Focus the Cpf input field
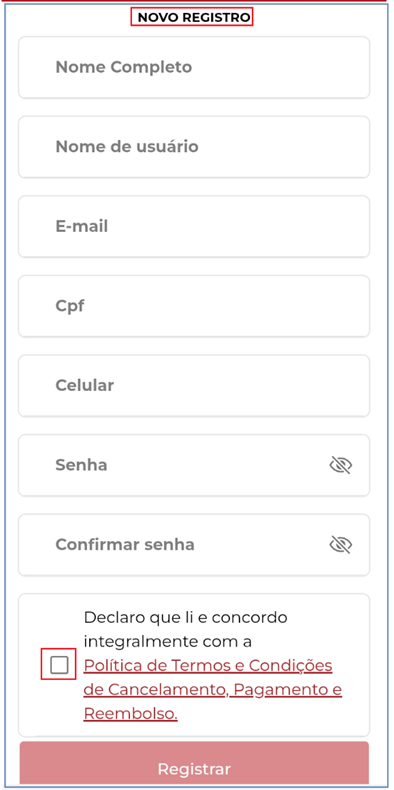 [x=194, y=306]
